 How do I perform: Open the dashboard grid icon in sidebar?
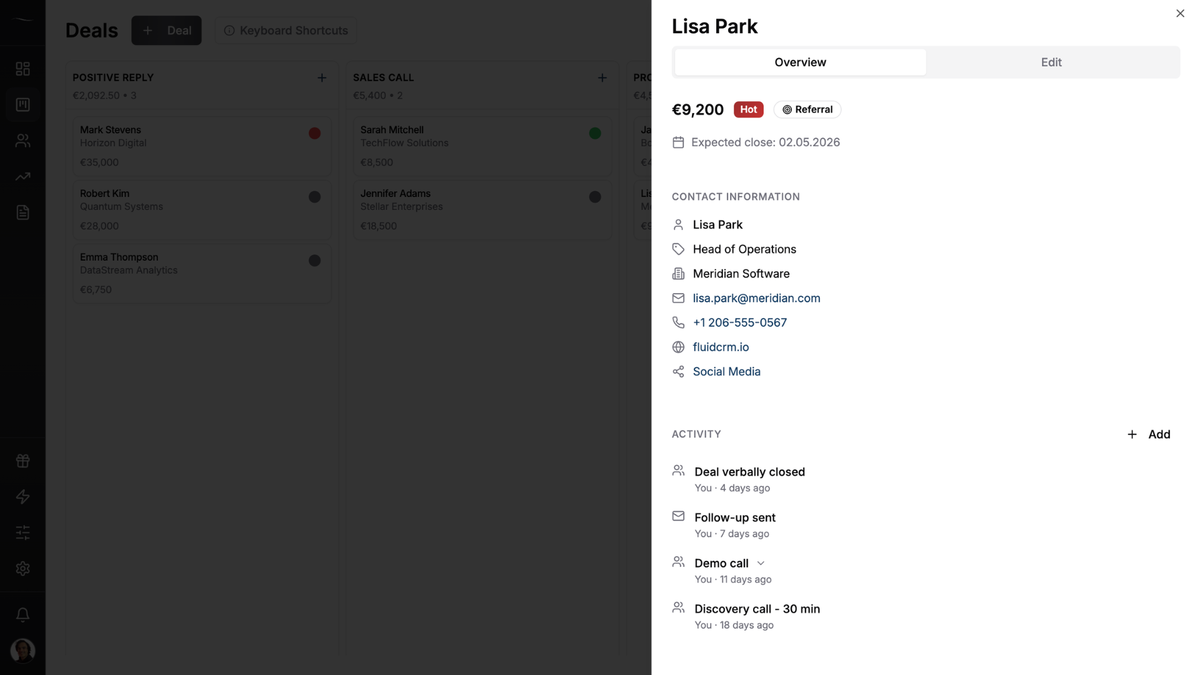point(22,69)
